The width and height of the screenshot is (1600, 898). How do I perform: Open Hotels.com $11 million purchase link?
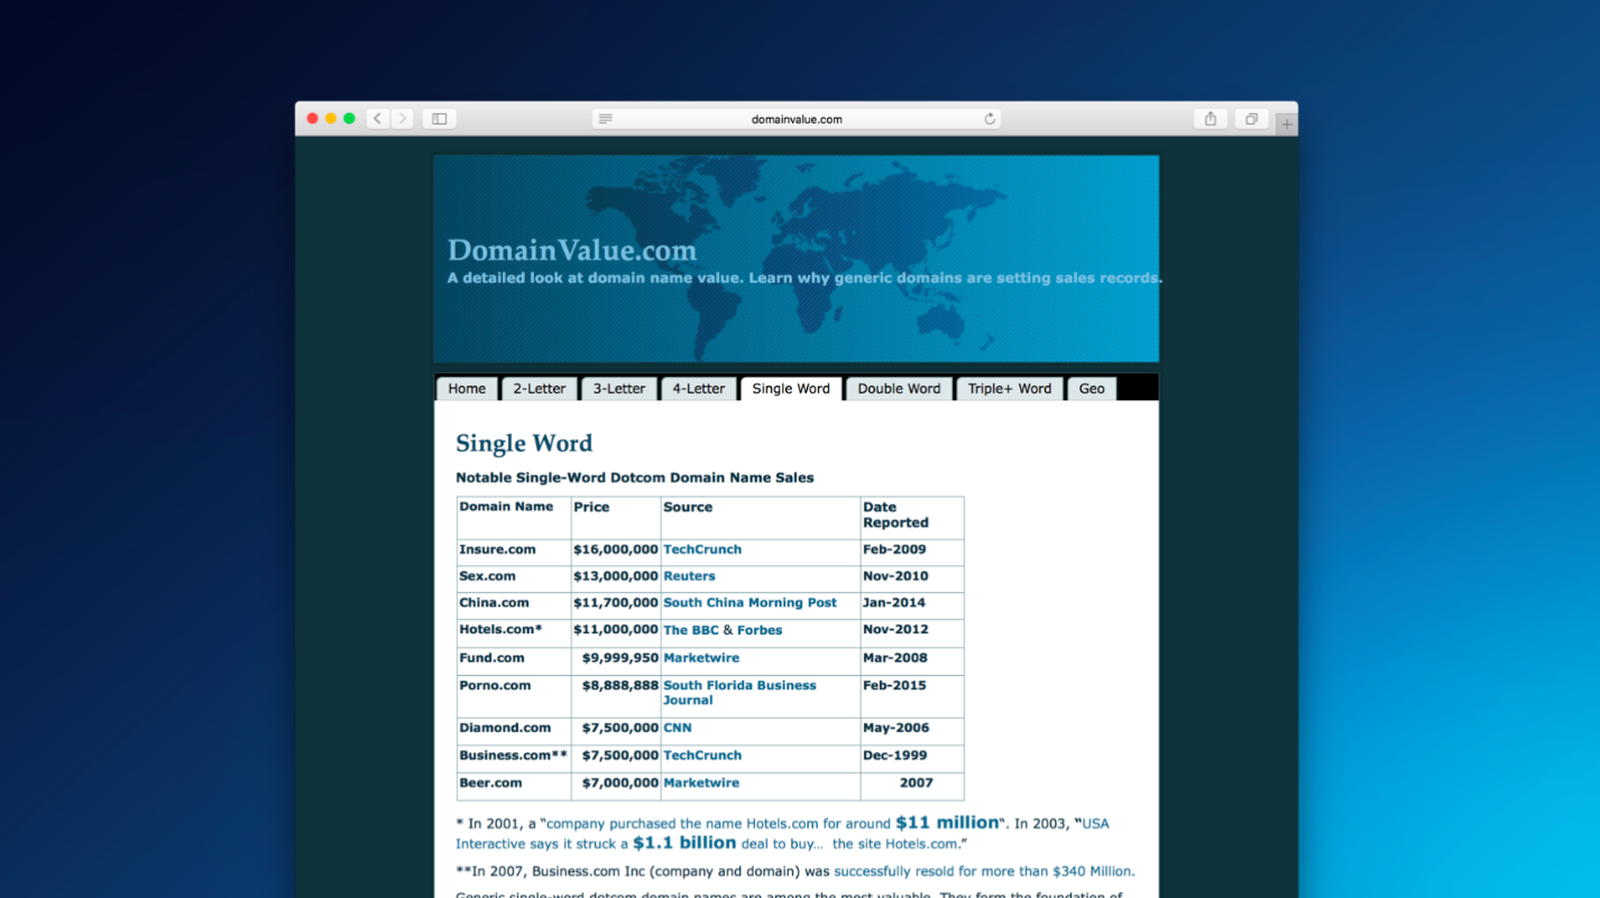pos(773,823)
